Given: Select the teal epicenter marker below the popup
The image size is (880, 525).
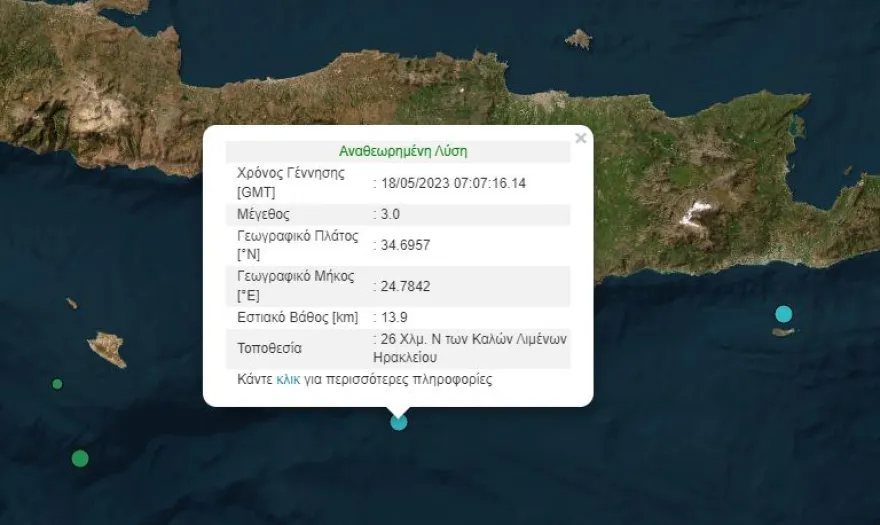Looking at the screenshot, I should [398, 422].
